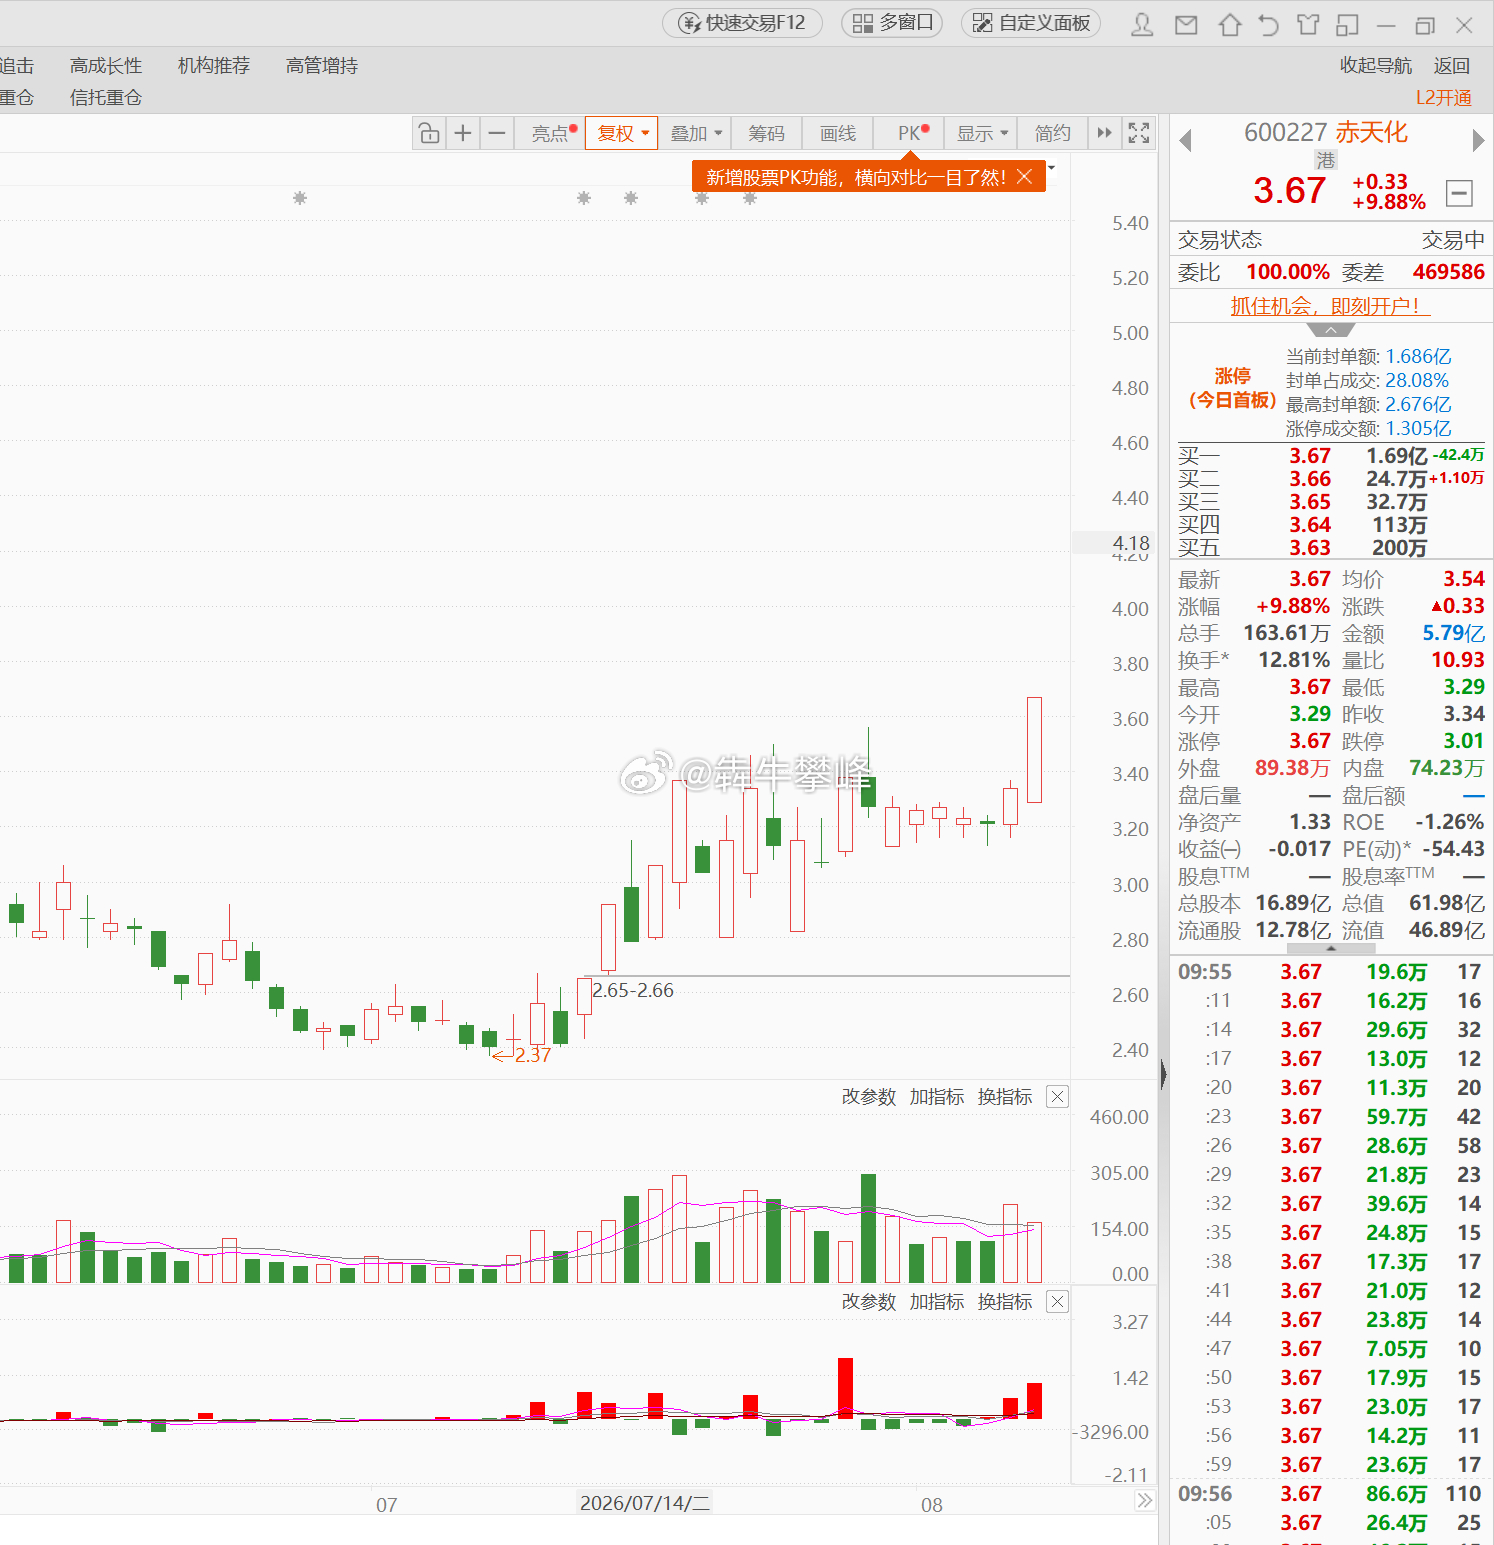Click the minus box beside price
Screen dimensions: 1494x1545
(1460, 193)
